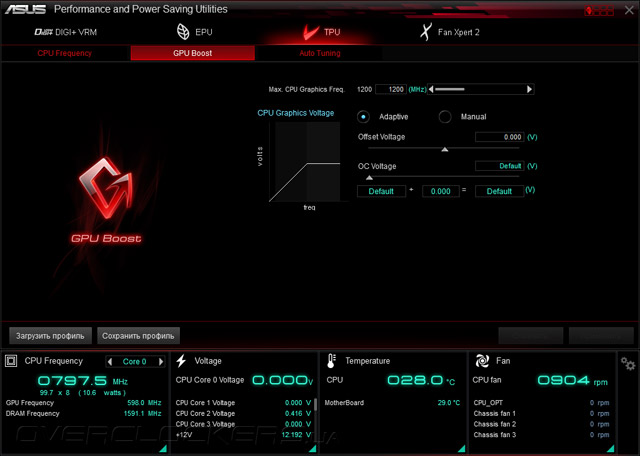Decrease graphics frequency with left slider arrow

click(x=431, y=89)
